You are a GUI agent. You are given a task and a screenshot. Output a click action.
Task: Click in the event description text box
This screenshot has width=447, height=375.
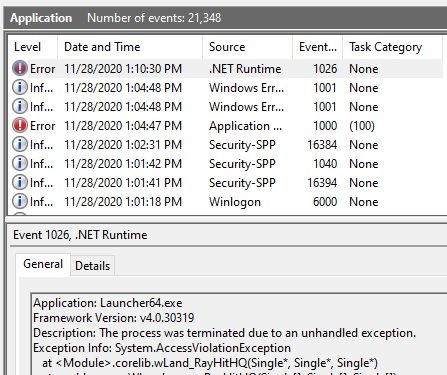(239, 334)
